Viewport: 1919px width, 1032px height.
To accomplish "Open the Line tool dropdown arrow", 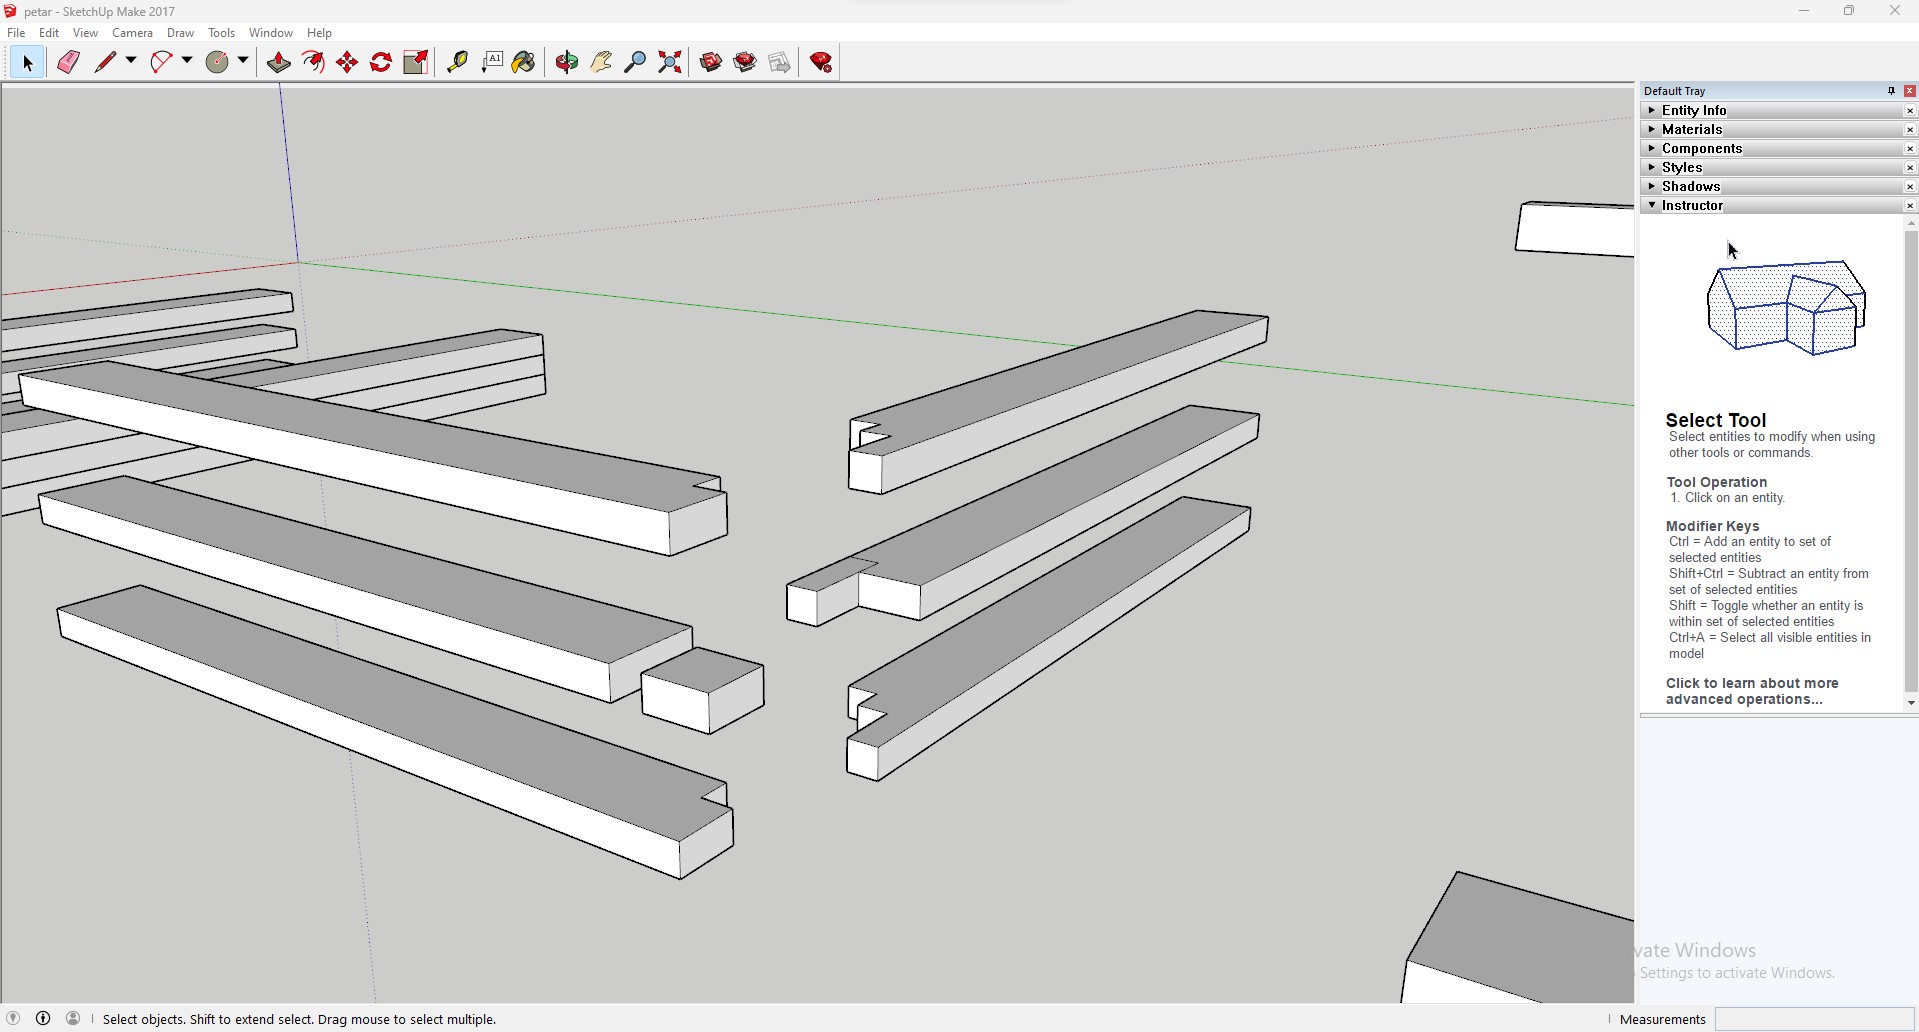I will tap(131, 61).
